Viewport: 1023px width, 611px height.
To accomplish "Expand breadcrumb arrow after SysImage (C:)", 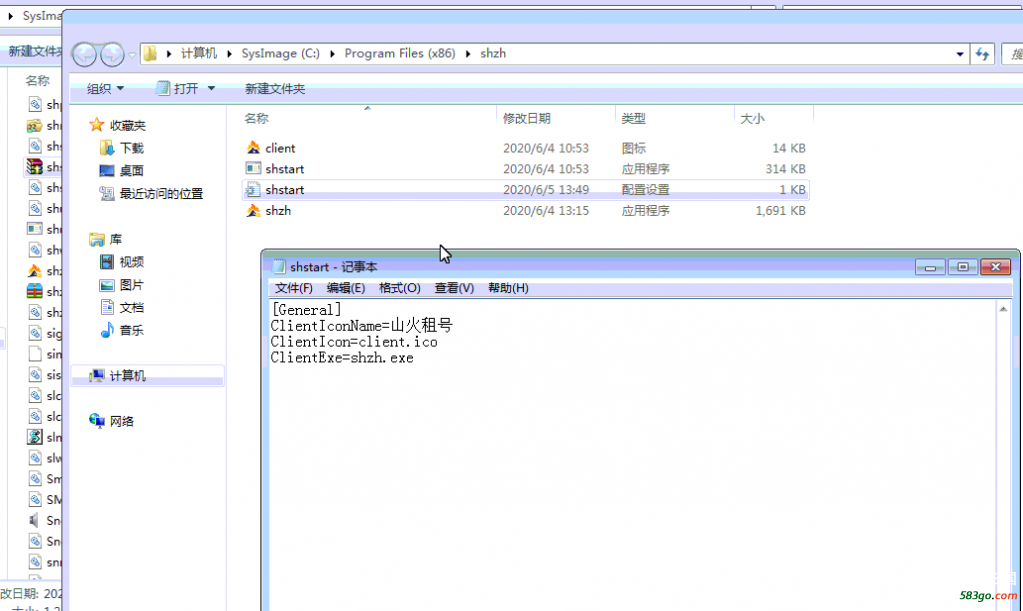I will pos(332,53).
